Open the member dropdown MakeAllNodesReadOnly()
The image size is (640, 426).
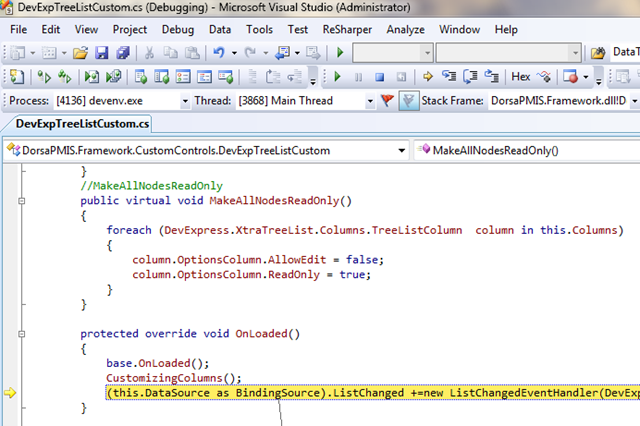[527, 151]
